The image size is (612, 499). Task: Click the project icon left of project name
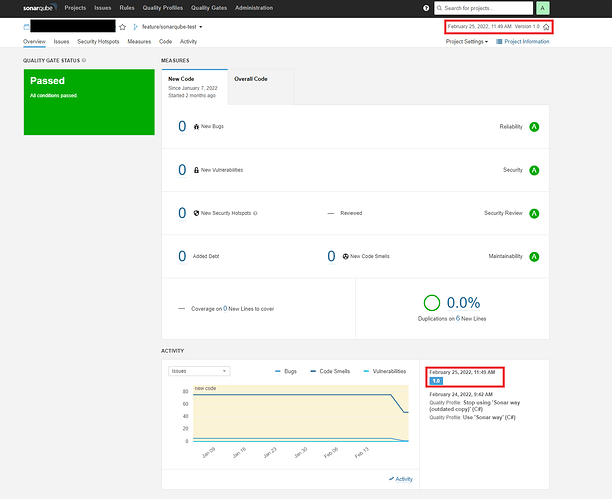click(26, 27)
